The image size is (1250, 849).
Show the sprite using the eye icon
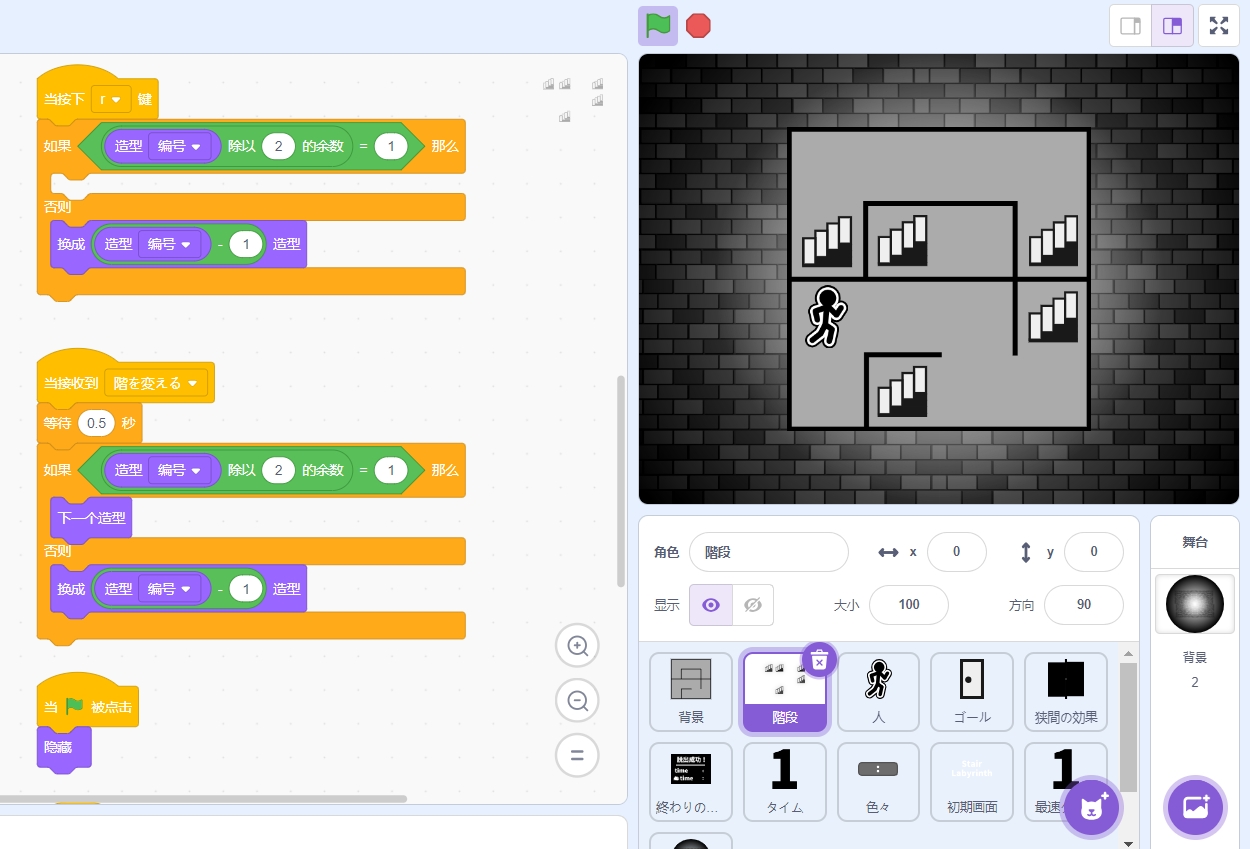(711, 605)
